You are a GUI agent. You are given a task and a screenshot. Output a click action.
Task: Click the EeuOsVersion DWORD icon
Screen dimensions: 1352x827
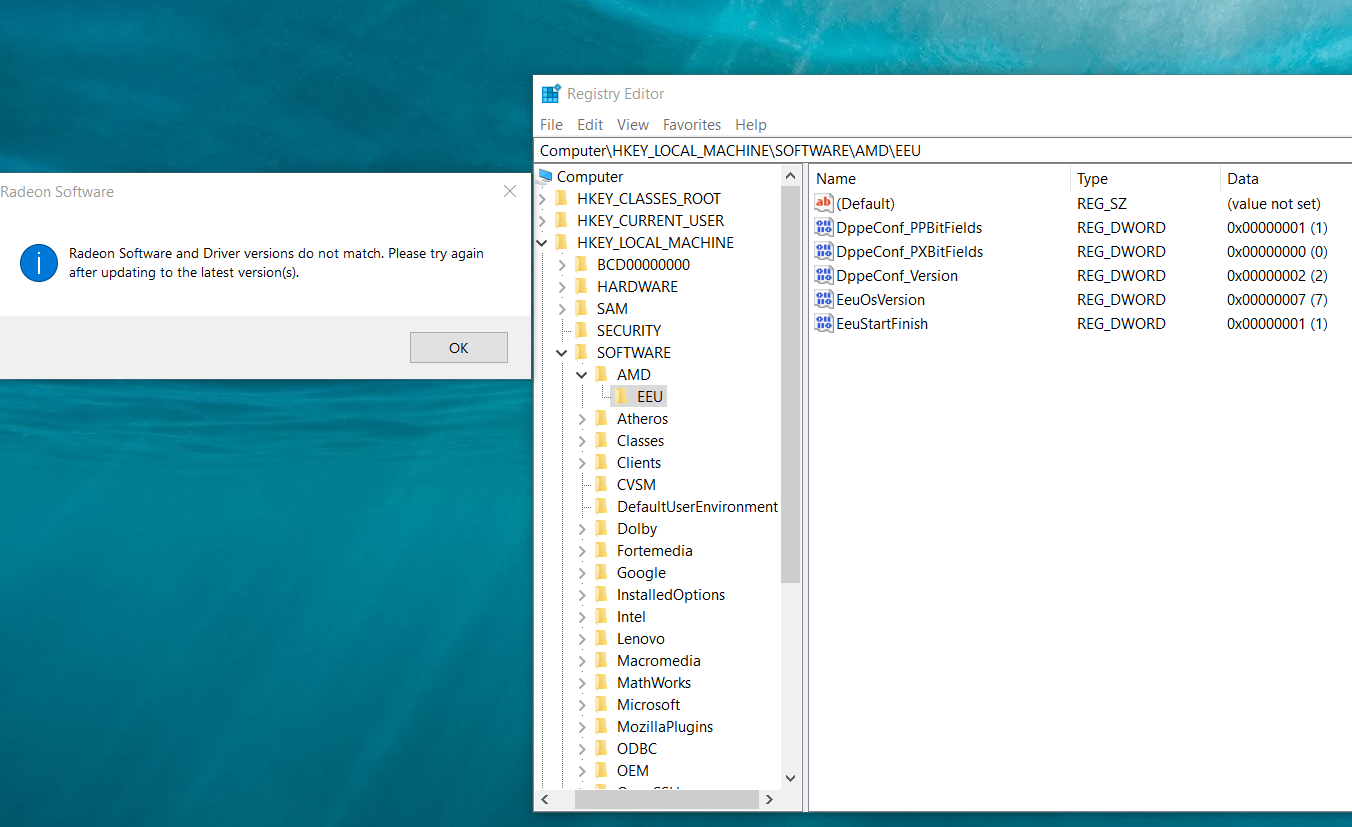pos(824,299)
